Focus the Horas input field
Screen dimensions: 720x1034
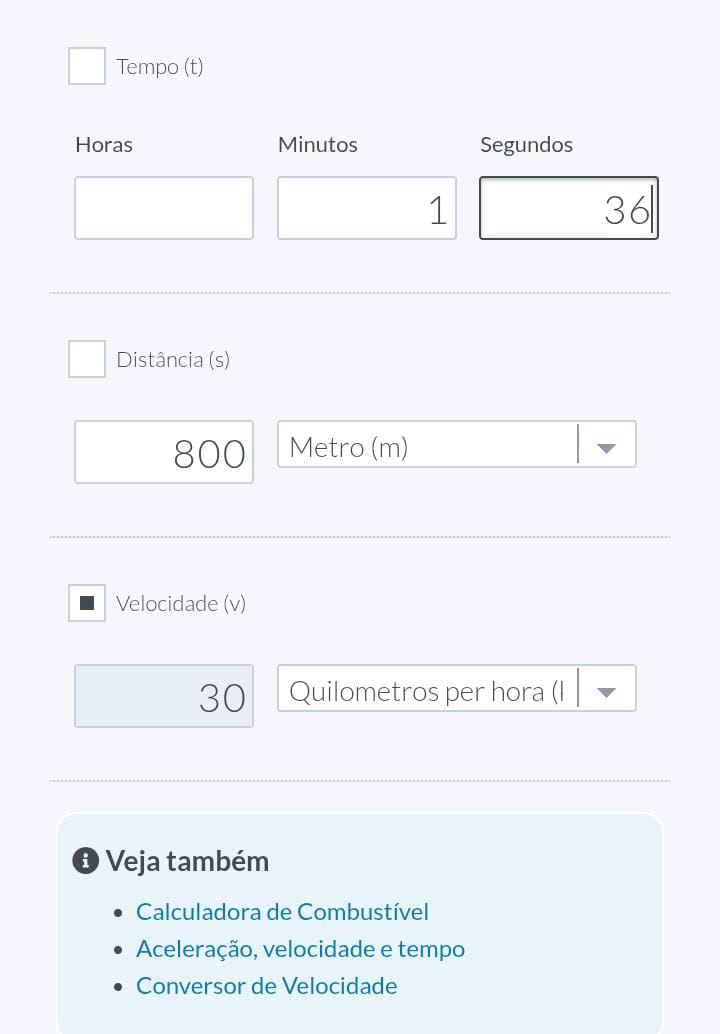(x=164, y=208)
